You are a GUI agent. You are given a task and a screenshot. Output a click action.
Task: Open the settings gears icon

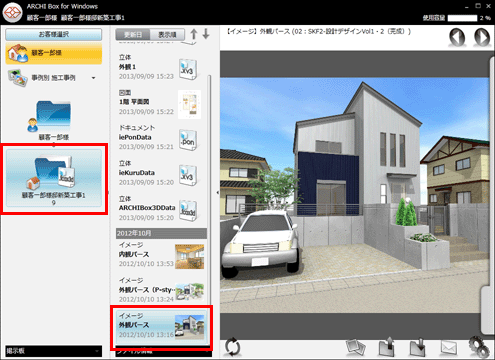point(479,347)
